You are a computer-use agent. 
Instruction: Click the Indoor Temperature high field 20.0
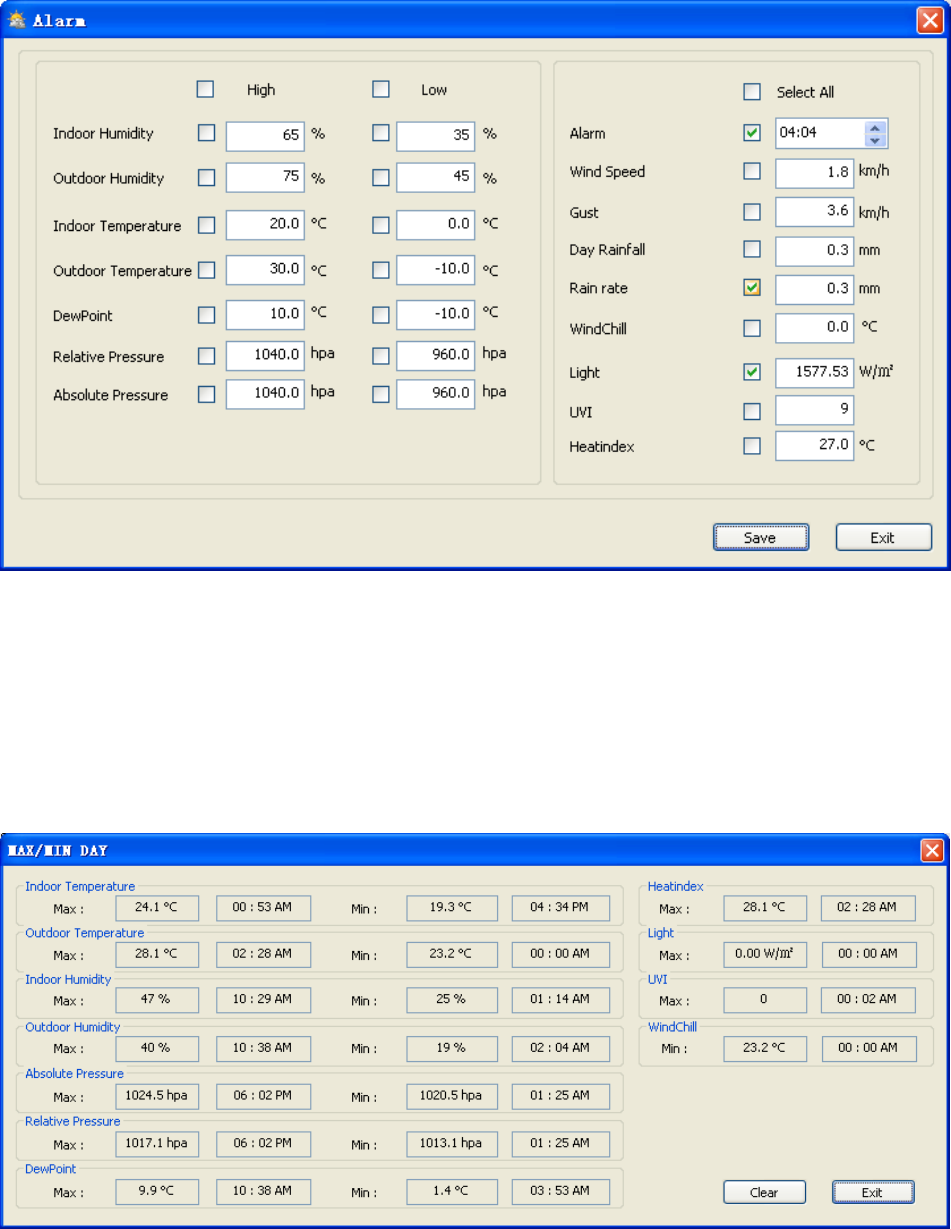pos(265,225)
